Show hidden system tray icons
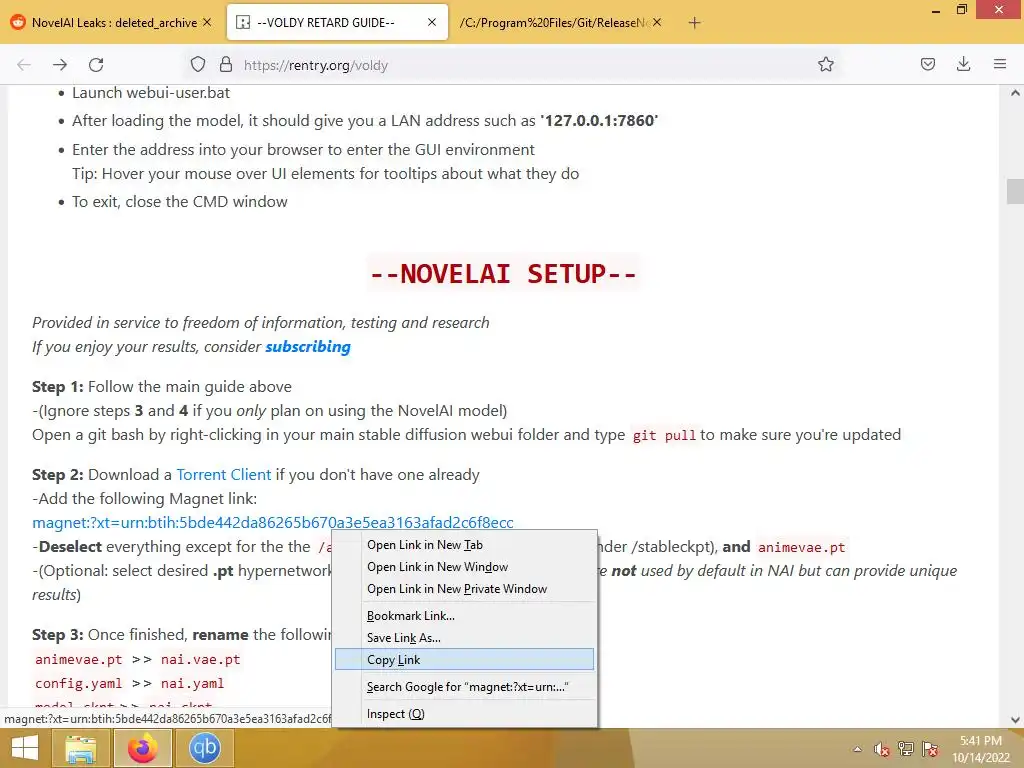This screenshot has width=1024, height=768. [x=857, y=749]
